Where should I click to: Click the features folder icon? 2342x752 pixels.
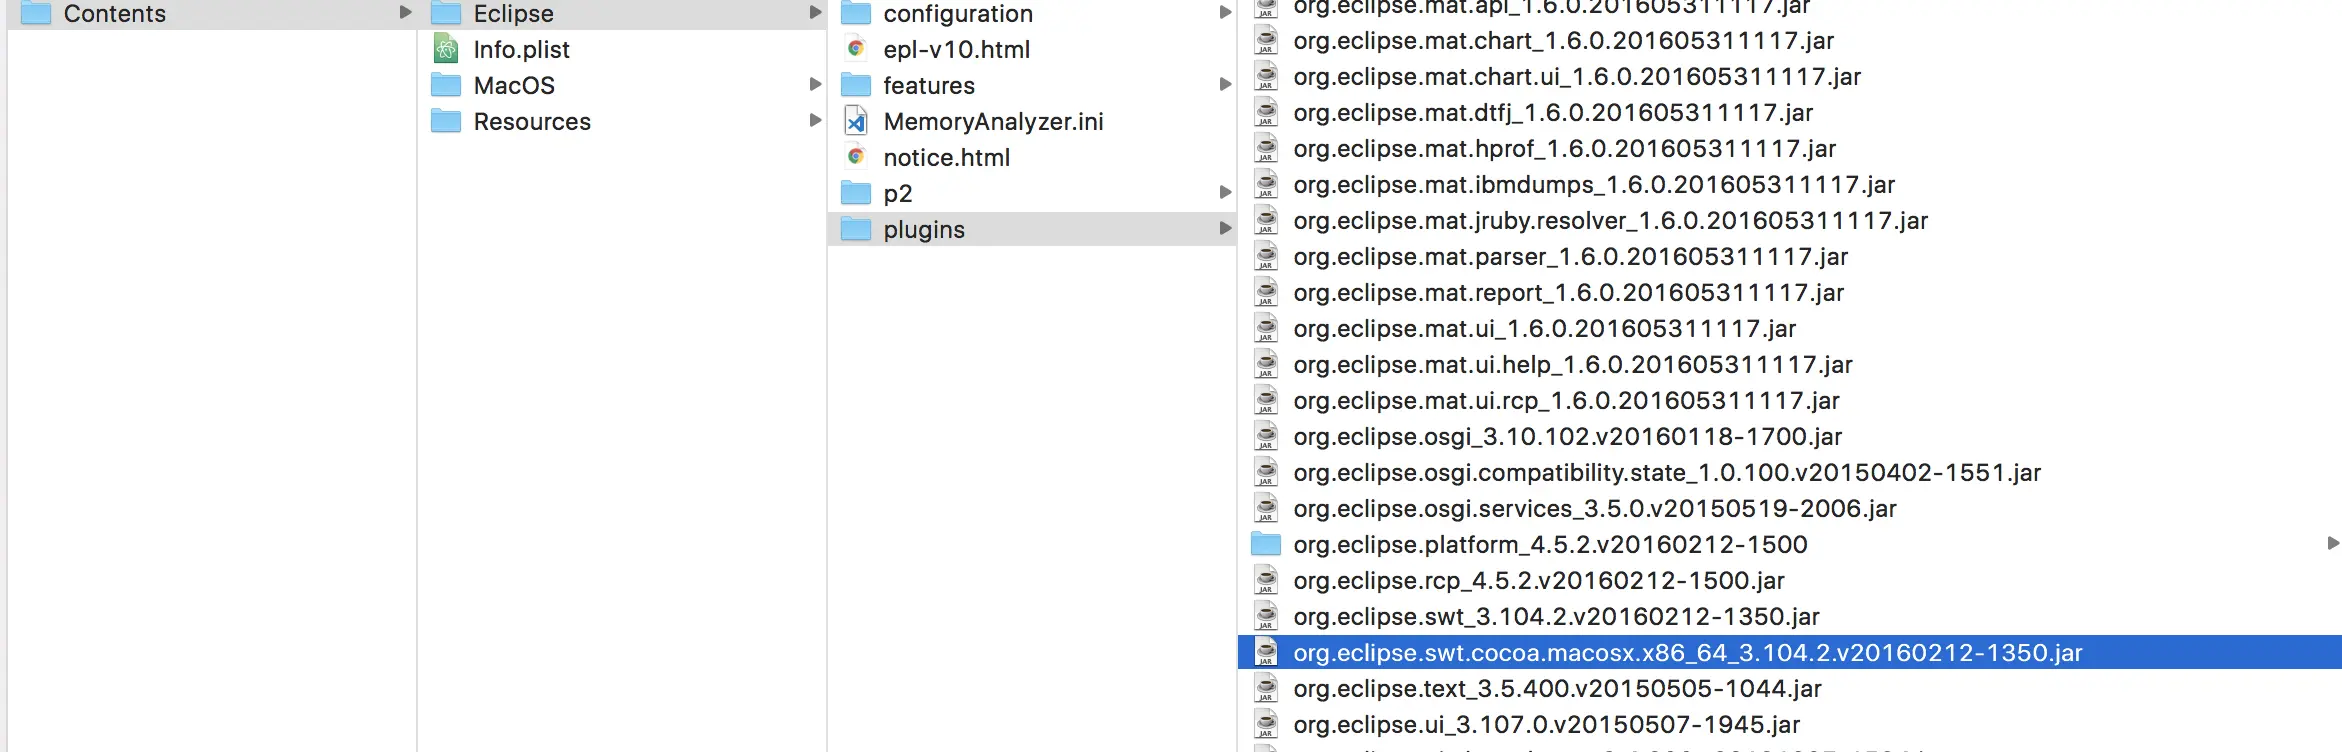pos(856,84)
